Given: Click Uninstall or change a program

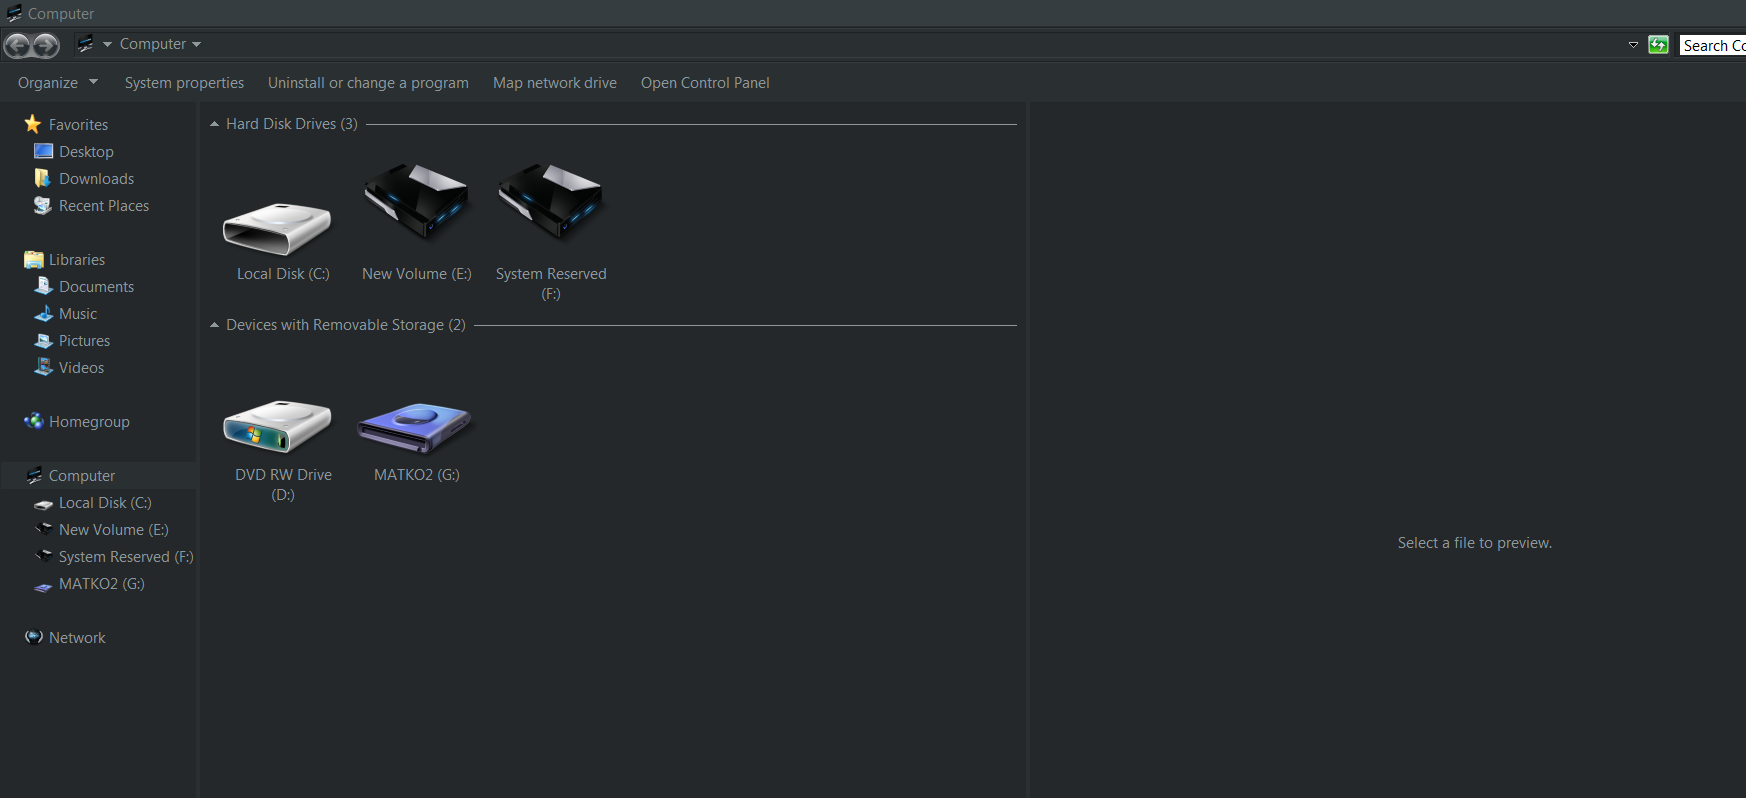Looking at the screenshot, I should (x=368, y=83).
